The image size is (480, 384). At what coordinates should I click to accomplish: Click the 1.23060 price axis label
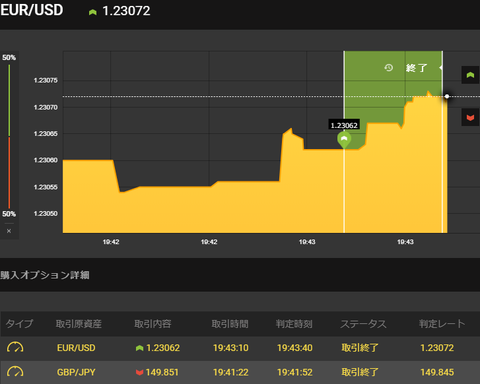45,160
